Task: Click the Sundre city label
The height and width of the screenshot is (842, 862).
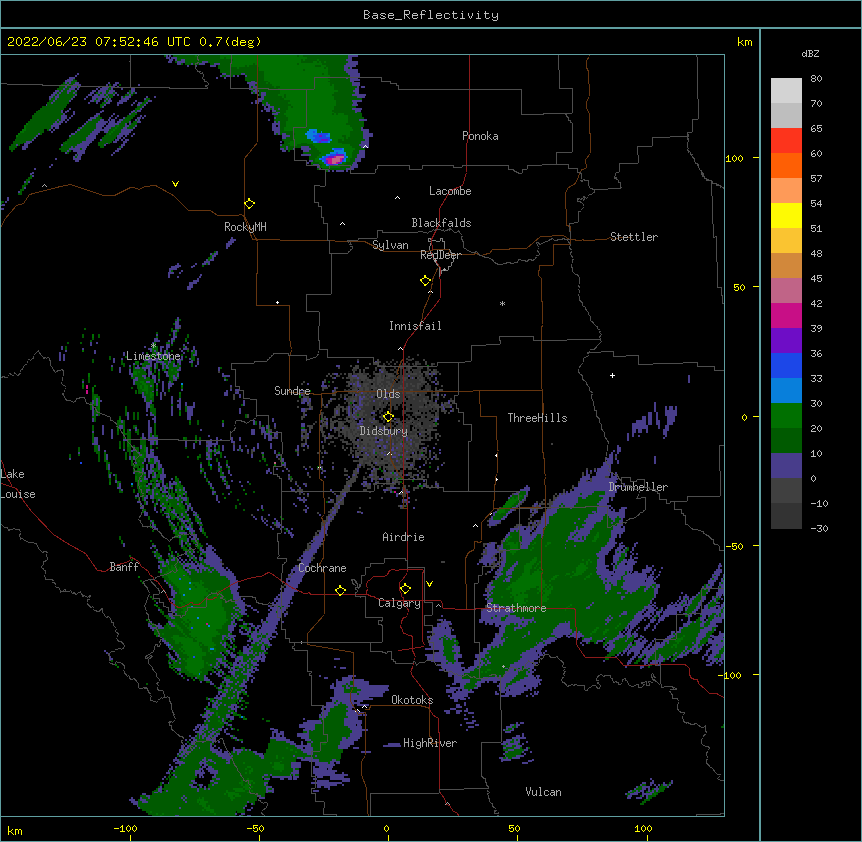Action: coord(292,391)
